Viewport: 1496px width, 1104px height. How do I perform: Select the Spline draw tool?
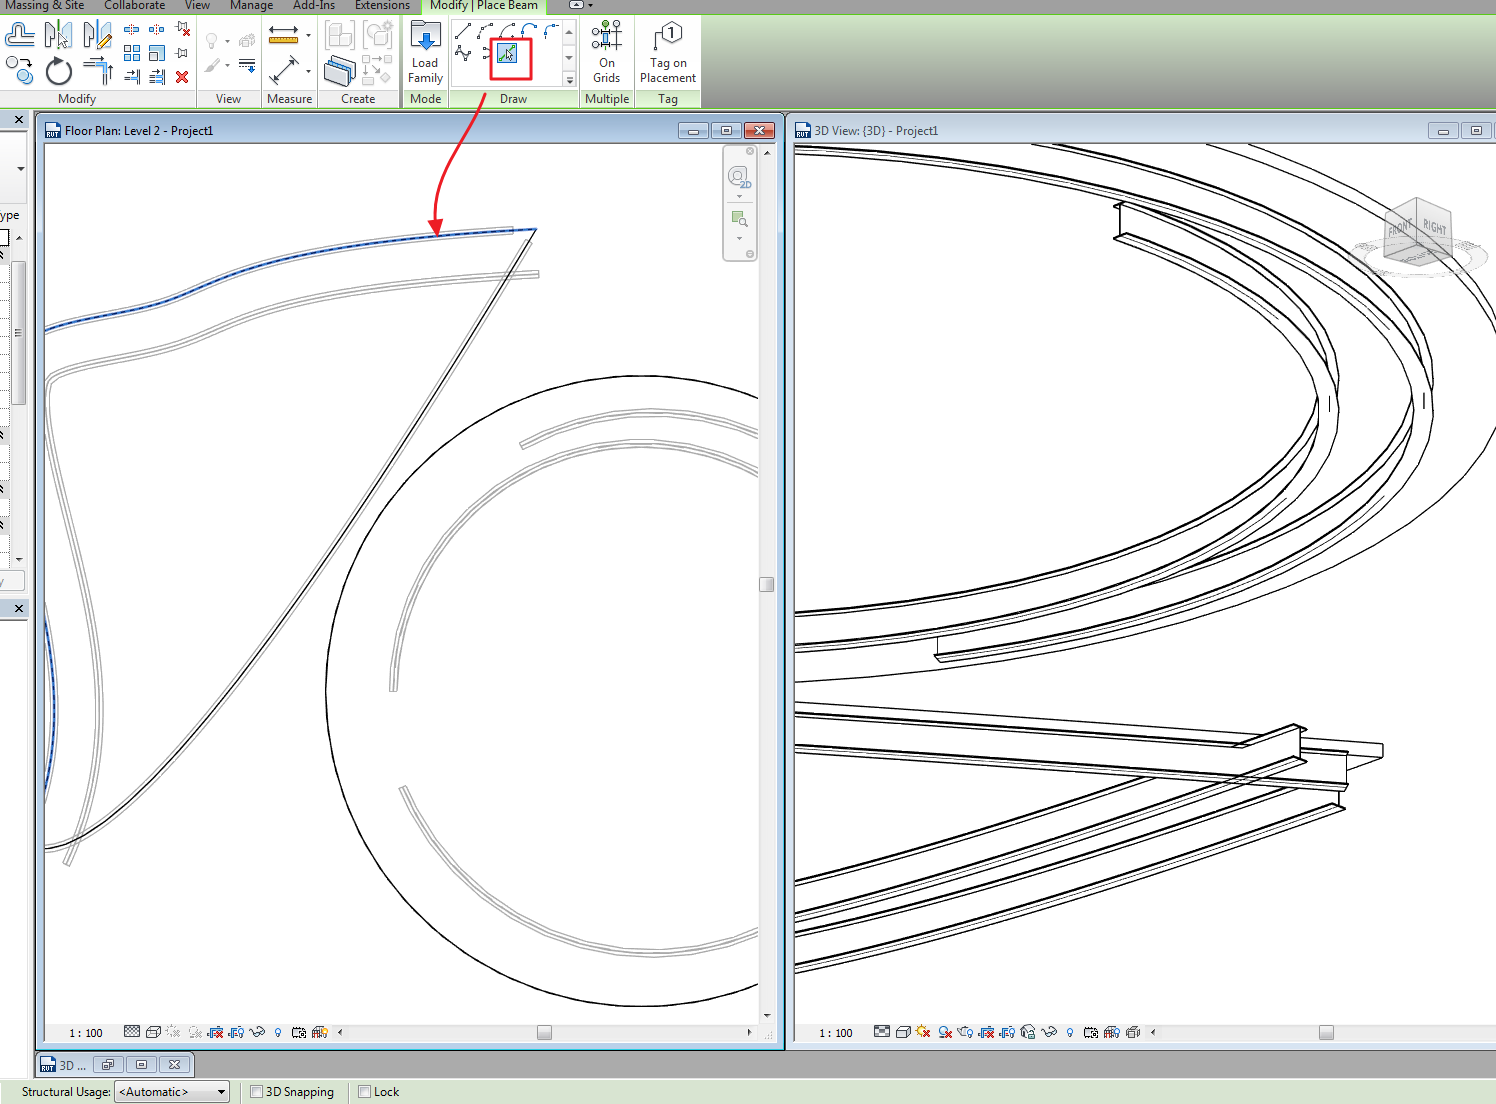[x=462, y=52]
